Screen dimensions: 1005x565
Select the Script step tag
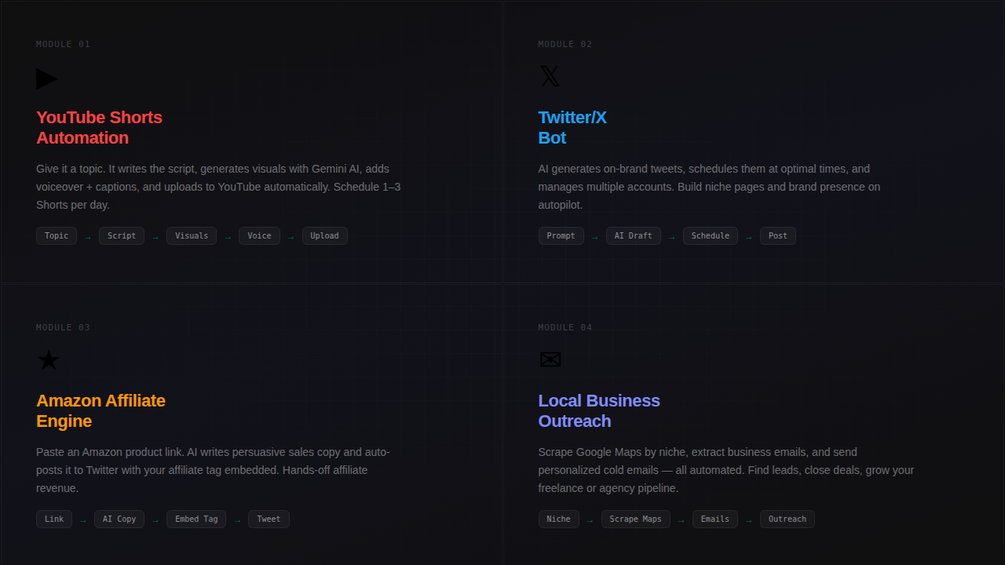pyautogui.click(x=122, y=236)
